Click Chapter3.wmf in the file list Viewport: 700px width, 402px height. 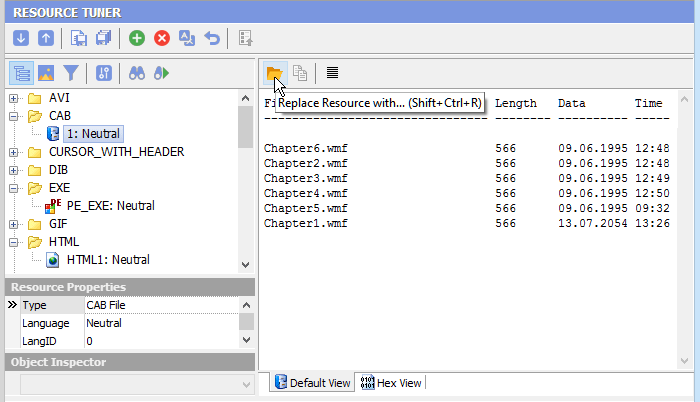click(306, 178)
